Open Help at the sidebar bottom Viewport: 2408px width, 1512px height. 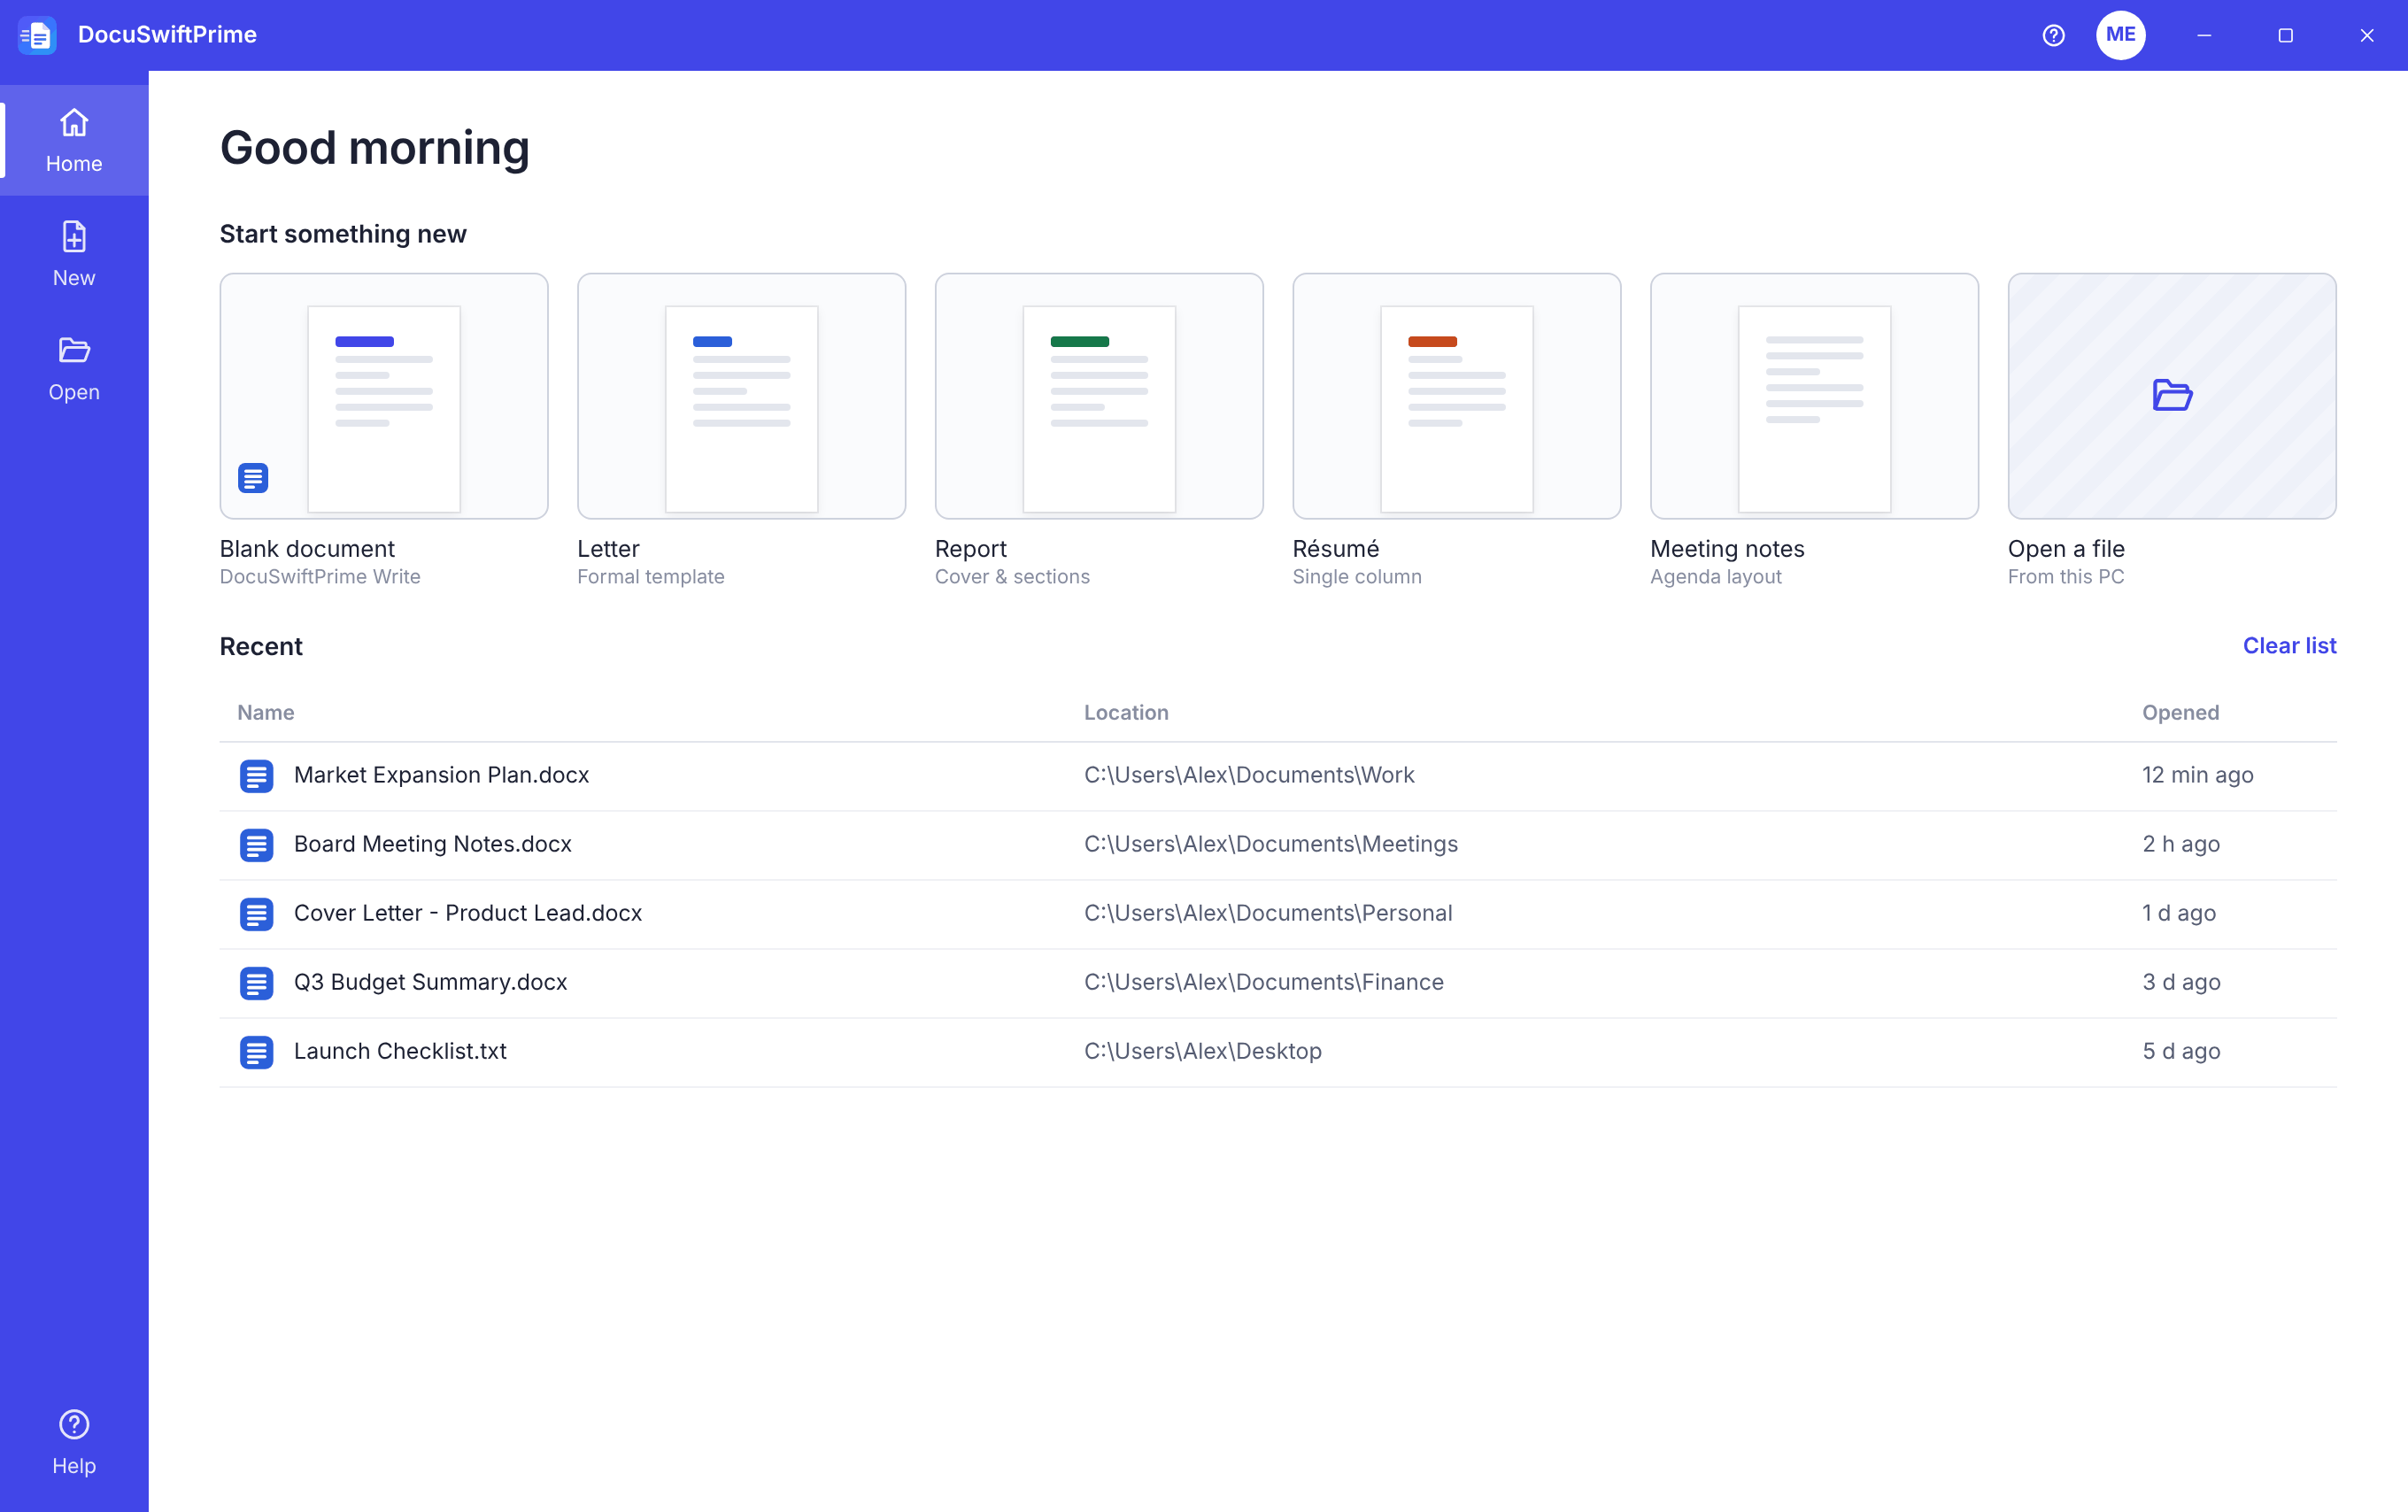coord(74,1442)
